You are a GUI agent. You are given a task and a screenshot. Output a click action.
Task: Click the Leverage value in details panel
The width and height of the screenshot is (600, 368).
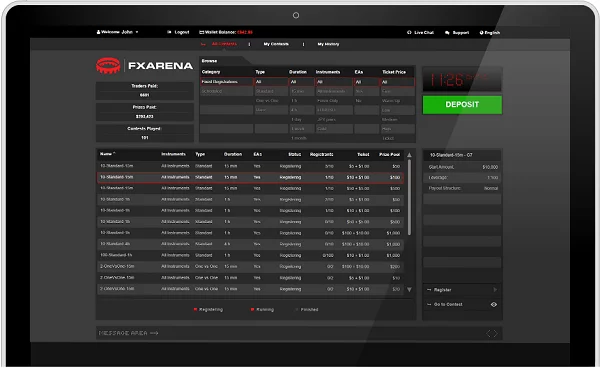coord(492,178)
